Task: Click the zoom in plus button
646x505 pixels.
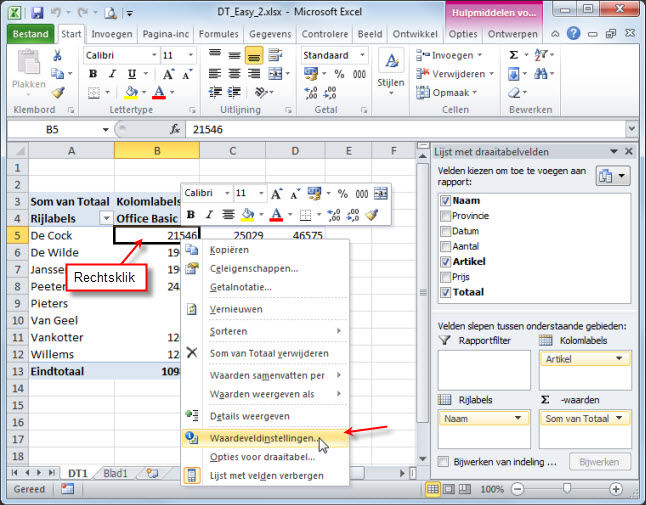Action: pyautogui.click(x=616, y=489)
